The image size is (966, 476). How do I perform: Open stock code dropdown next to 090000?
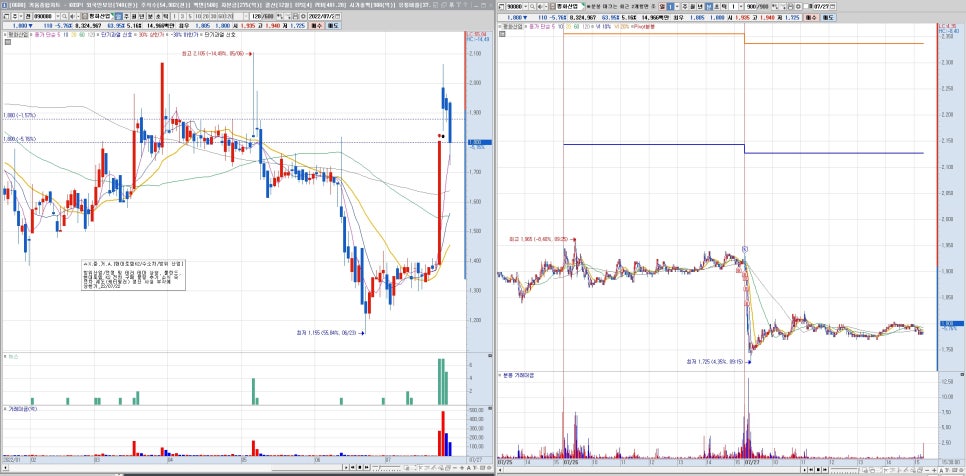58,17
